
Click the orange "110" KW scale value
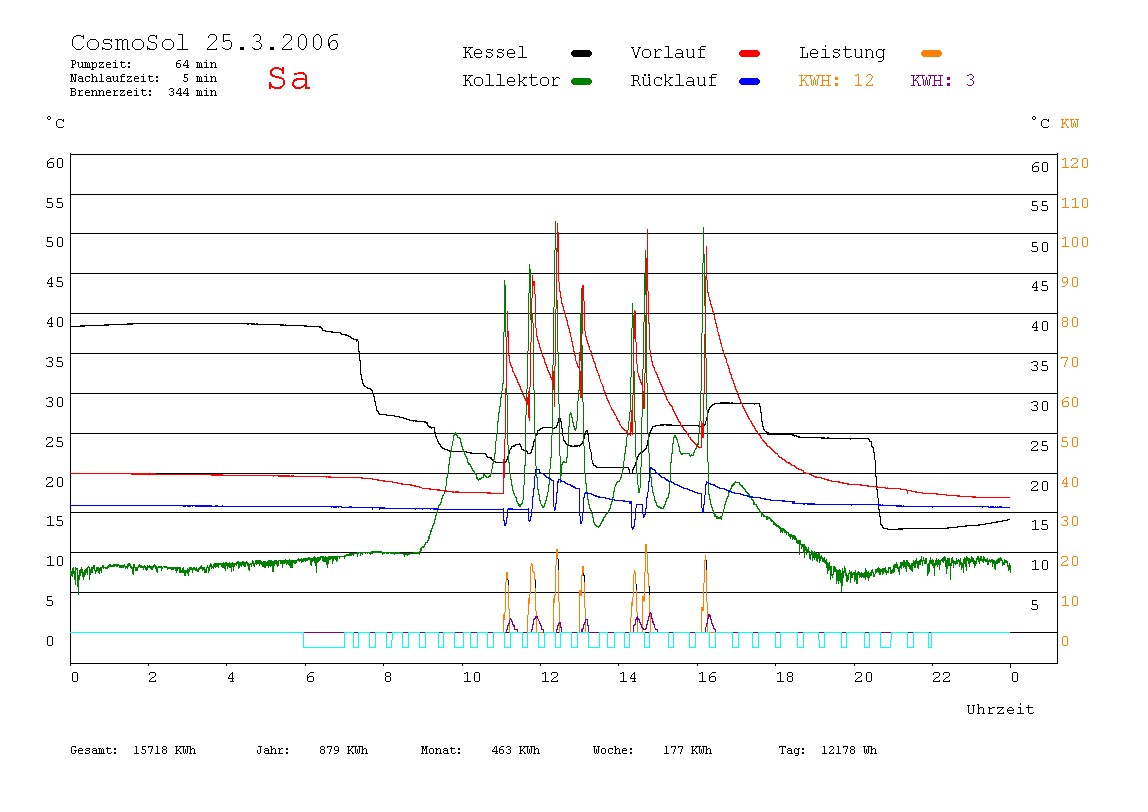pyautogui.click(x=1075, y=203)
